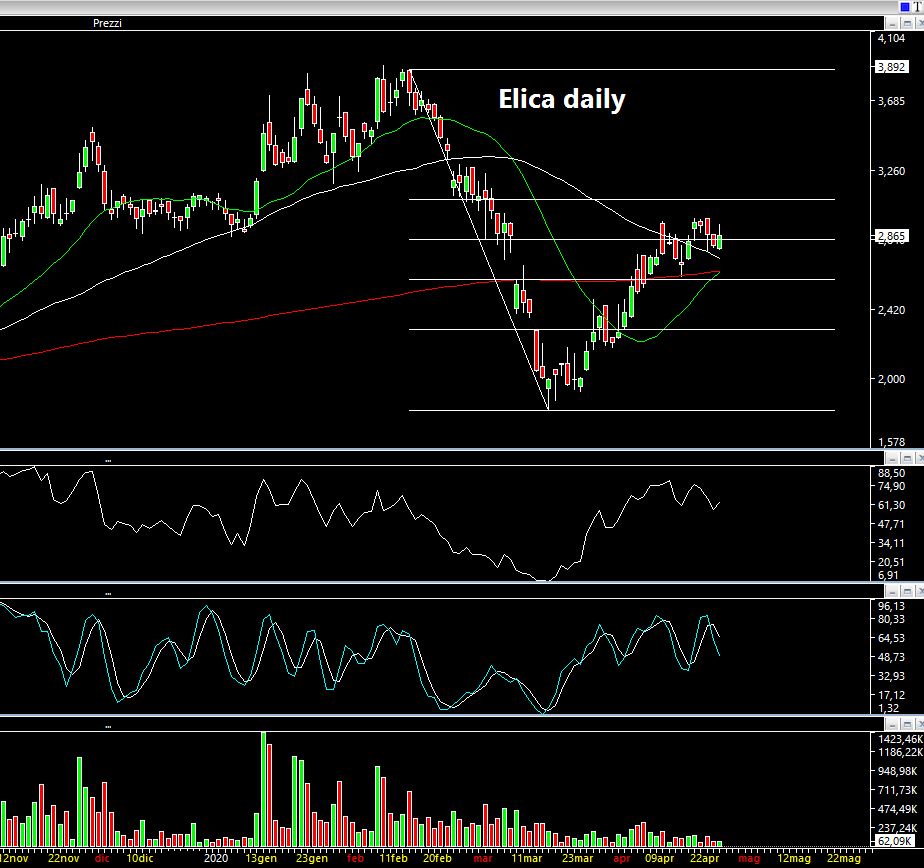
Task: Click the 3,260 price axis value
Action: pos(891,171)
